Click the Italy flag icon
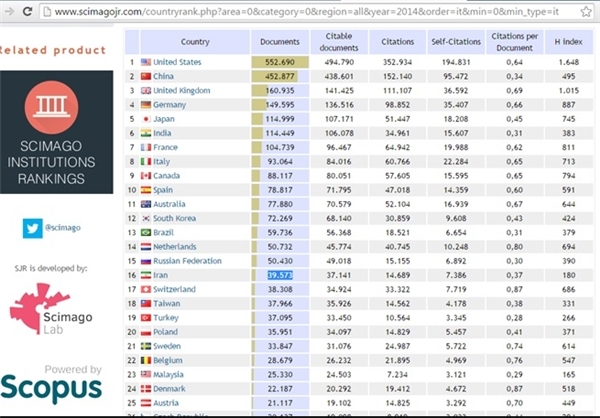 (x=146, y=162)
